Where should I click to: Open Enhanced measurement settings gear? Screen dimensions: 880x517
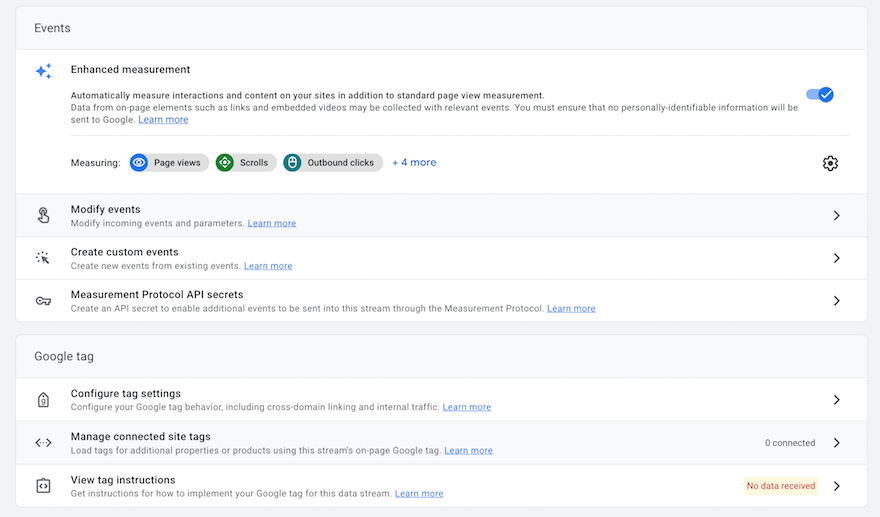click(830, 163)
